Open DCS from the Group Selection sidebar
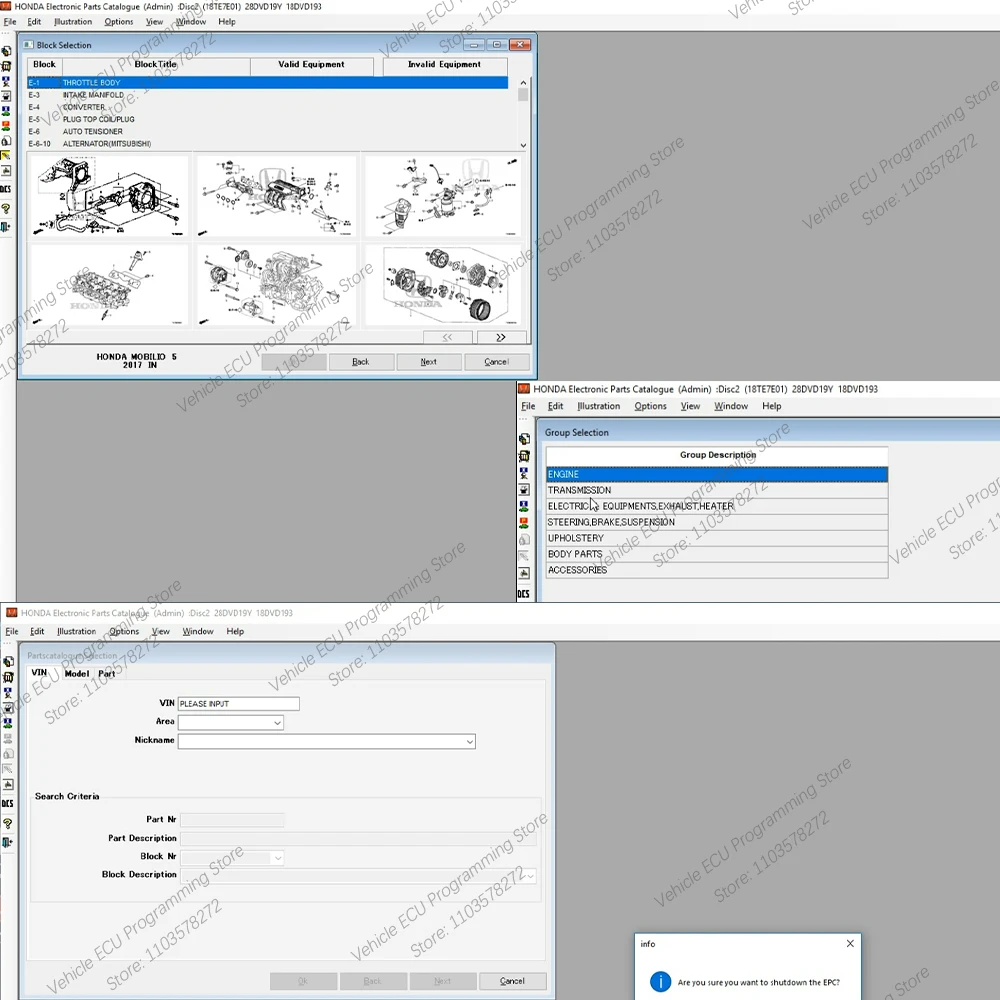The height and width of the screenshot is (1000, 1000). pos(524,594)
